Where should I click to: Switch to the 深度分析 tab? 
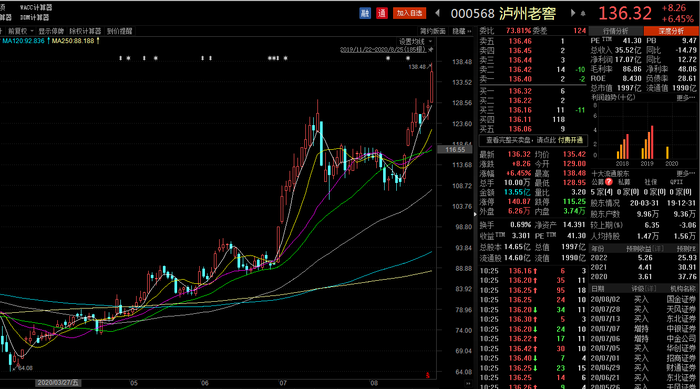(671, 31)
